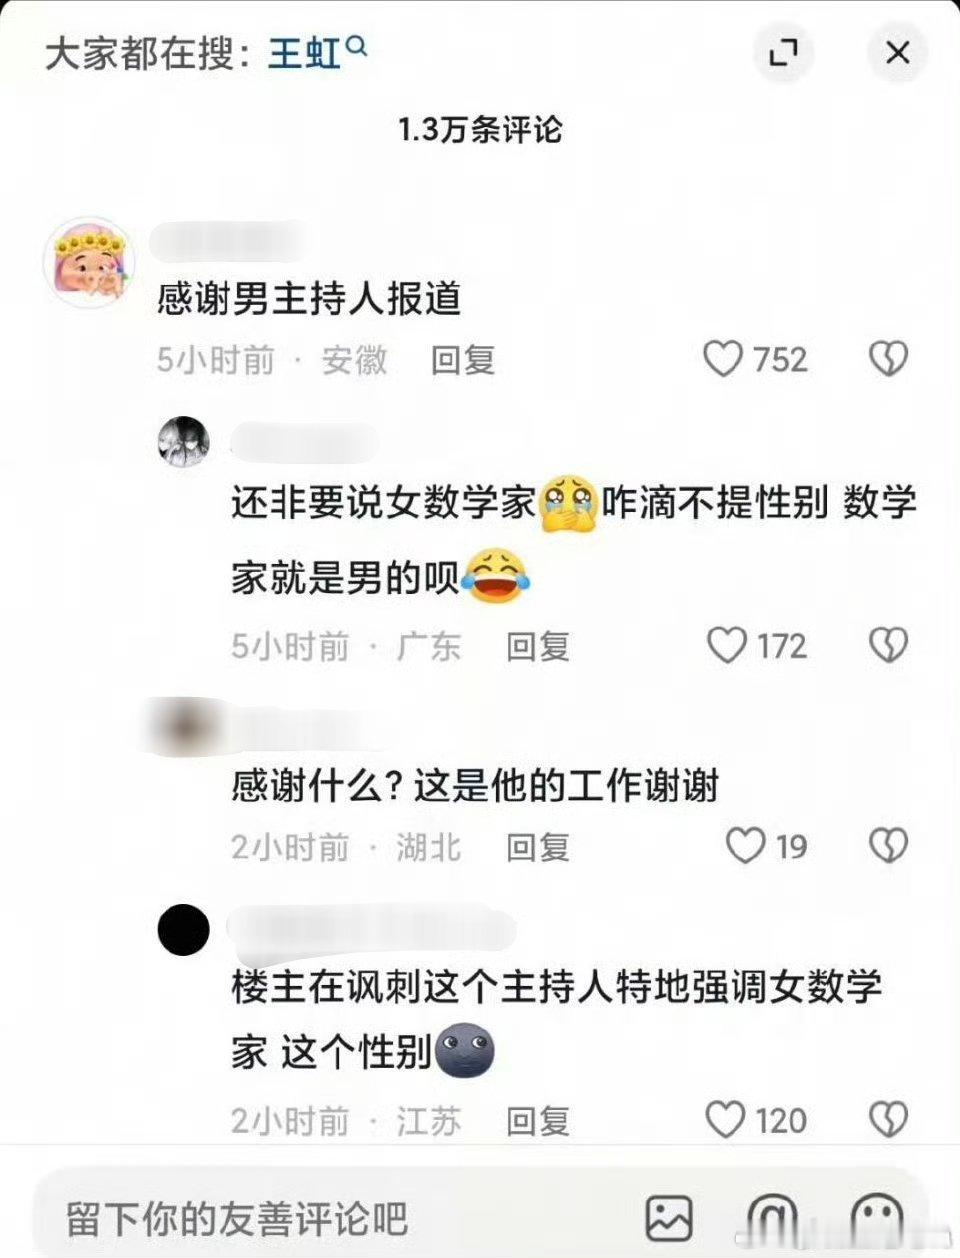Reply to the Jiangsu comment

538,1120
